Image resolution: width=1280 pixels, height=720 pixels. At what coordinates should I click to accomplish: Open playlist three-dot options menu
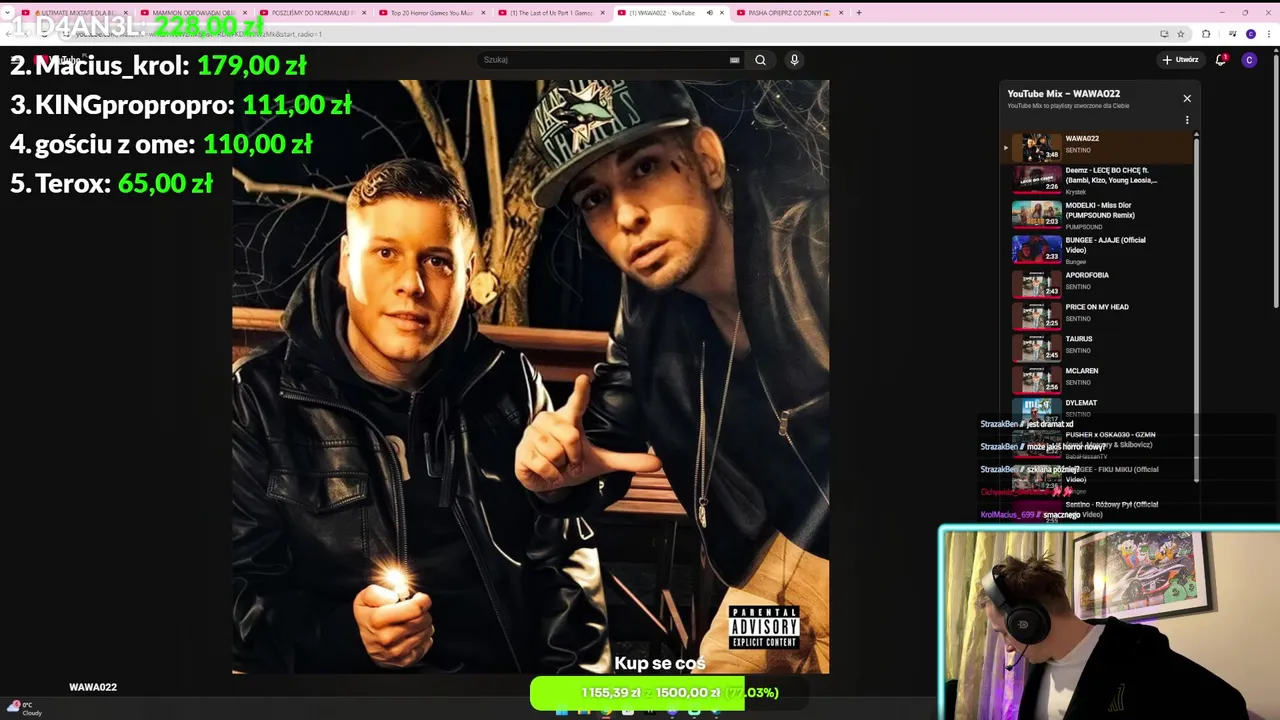[x=1187, y=120]
